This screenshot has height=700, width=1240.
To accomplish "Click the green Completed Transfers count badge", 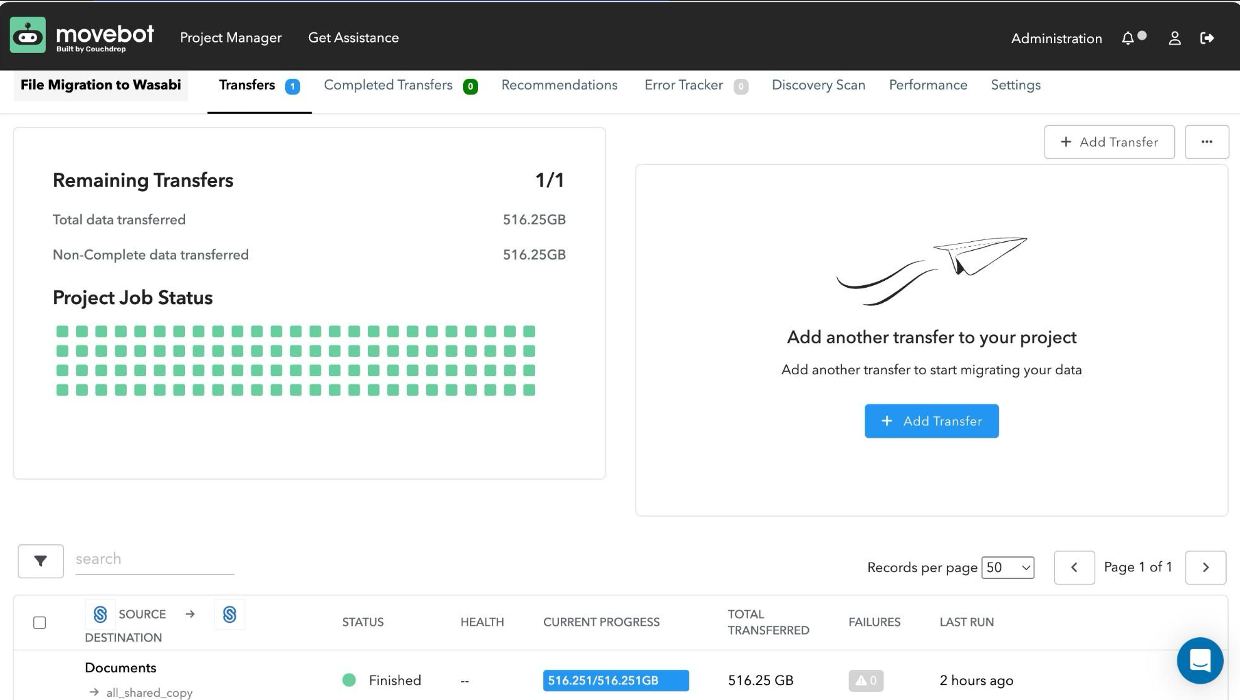I will coord(470,86).
